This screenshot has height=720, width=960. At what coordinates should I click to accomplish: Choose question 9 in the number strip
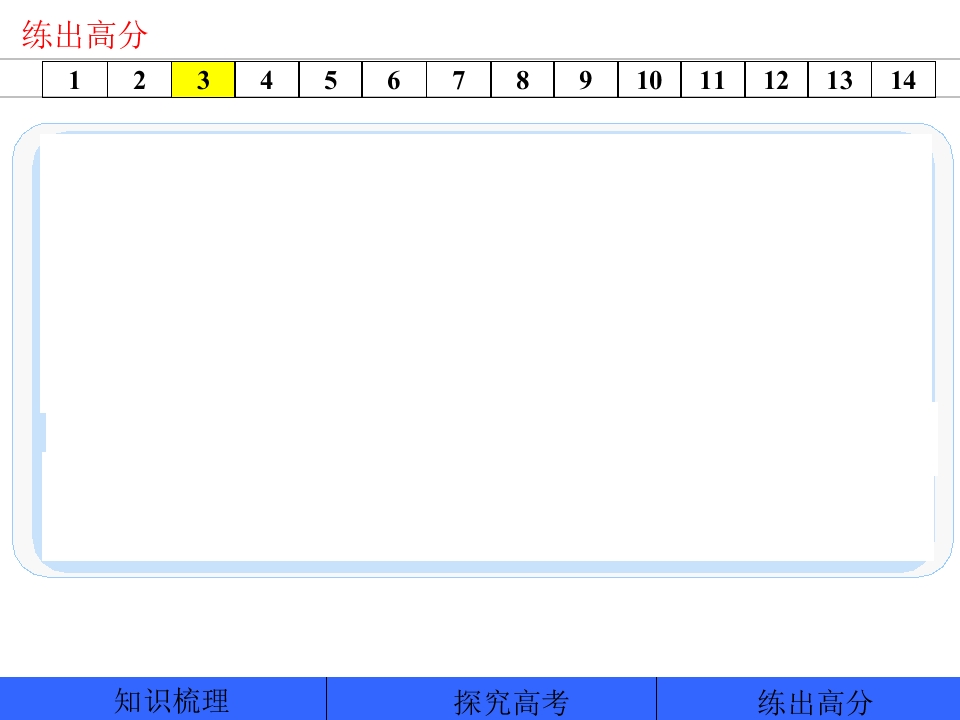click(586, 80)
